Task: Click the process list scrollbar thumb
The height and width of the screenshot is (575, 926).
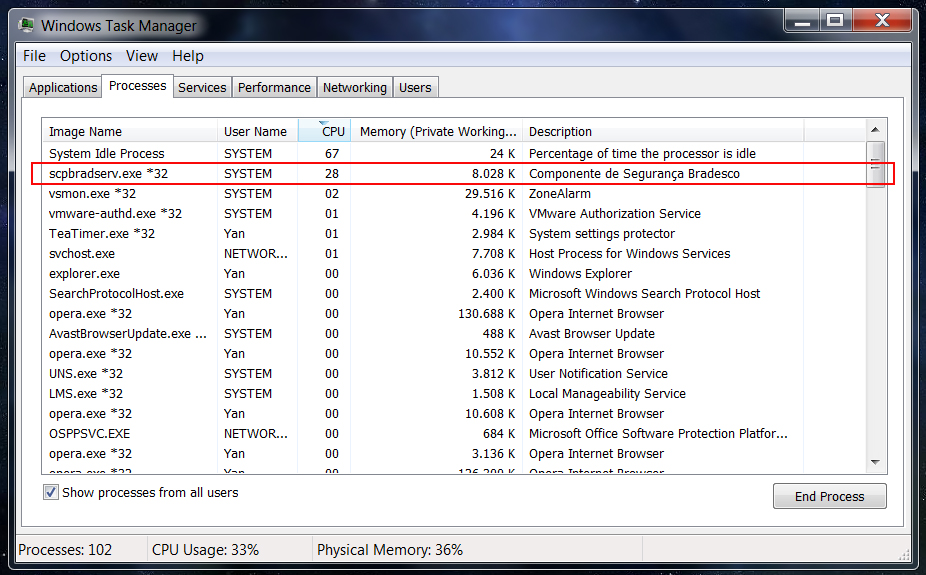Action: point(875,164)
